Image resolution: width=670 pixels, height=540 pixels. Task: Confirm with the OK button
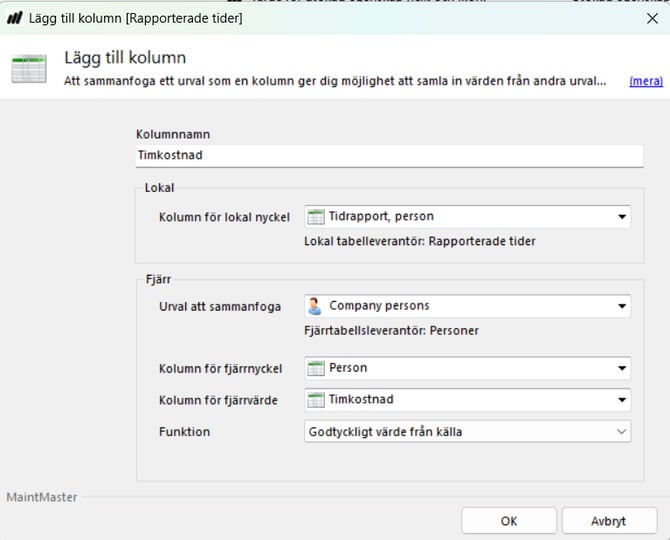pyautogui.click(x=508, y=521)
